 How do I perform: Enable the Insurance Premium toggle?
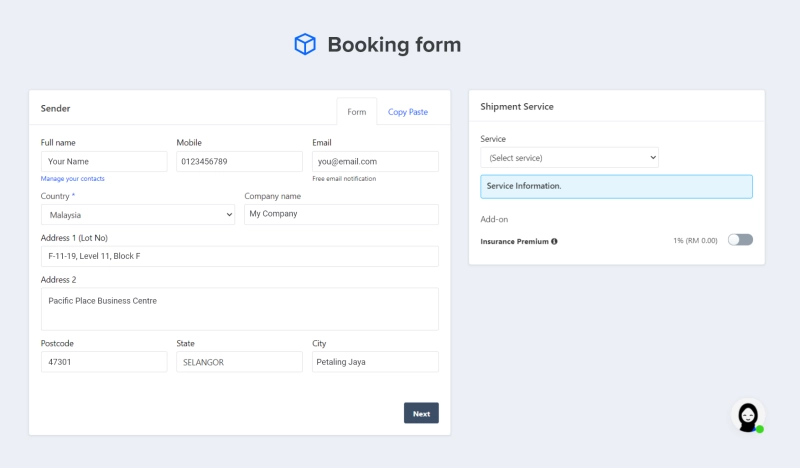740,240
